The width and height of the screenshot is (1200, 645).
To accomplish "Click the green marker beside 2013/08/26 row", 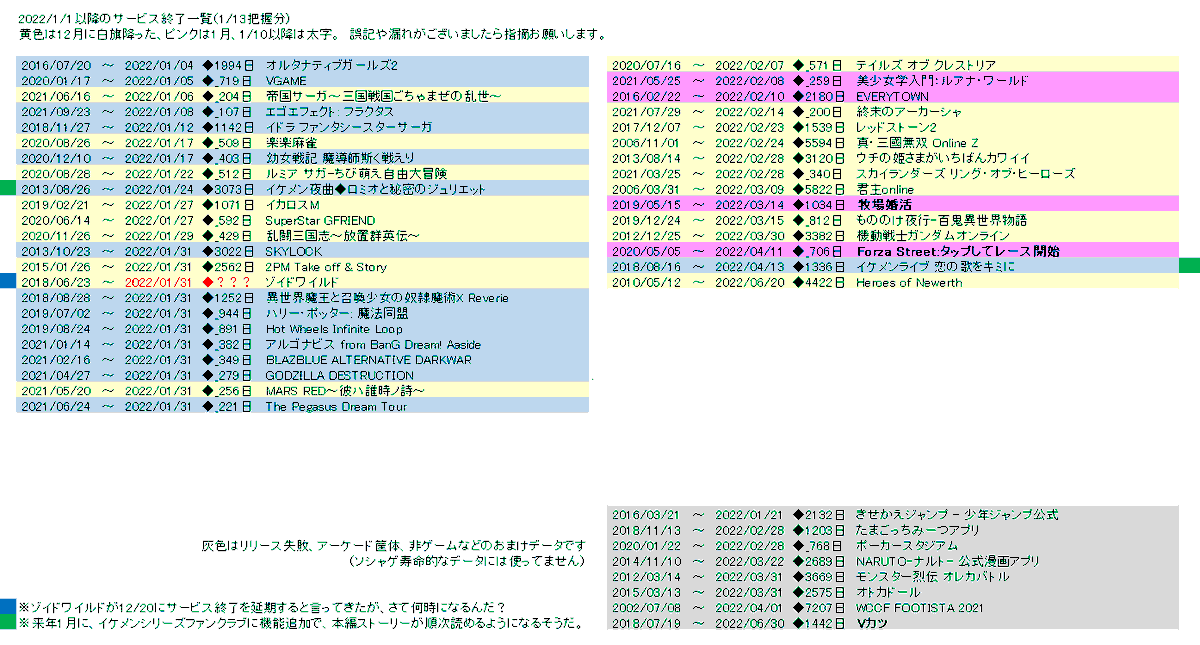I will [x=8, y=188].
